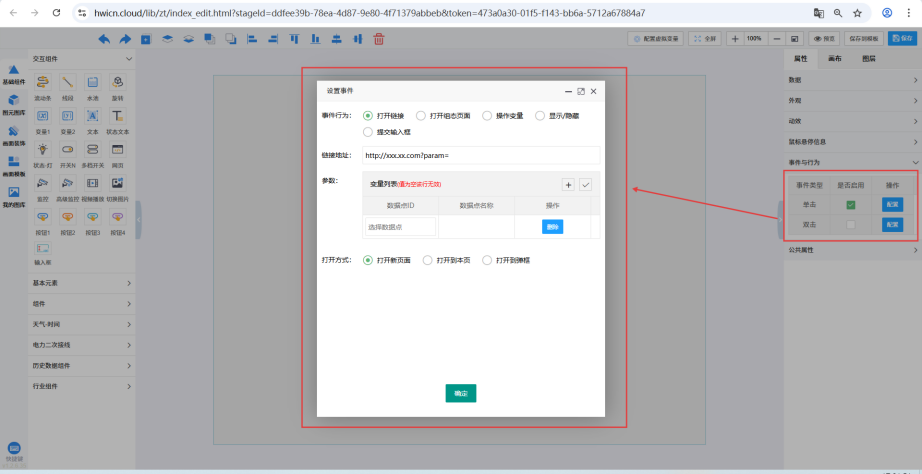
Task: Pick the 视频播放 video component
Action: (92, 185)
